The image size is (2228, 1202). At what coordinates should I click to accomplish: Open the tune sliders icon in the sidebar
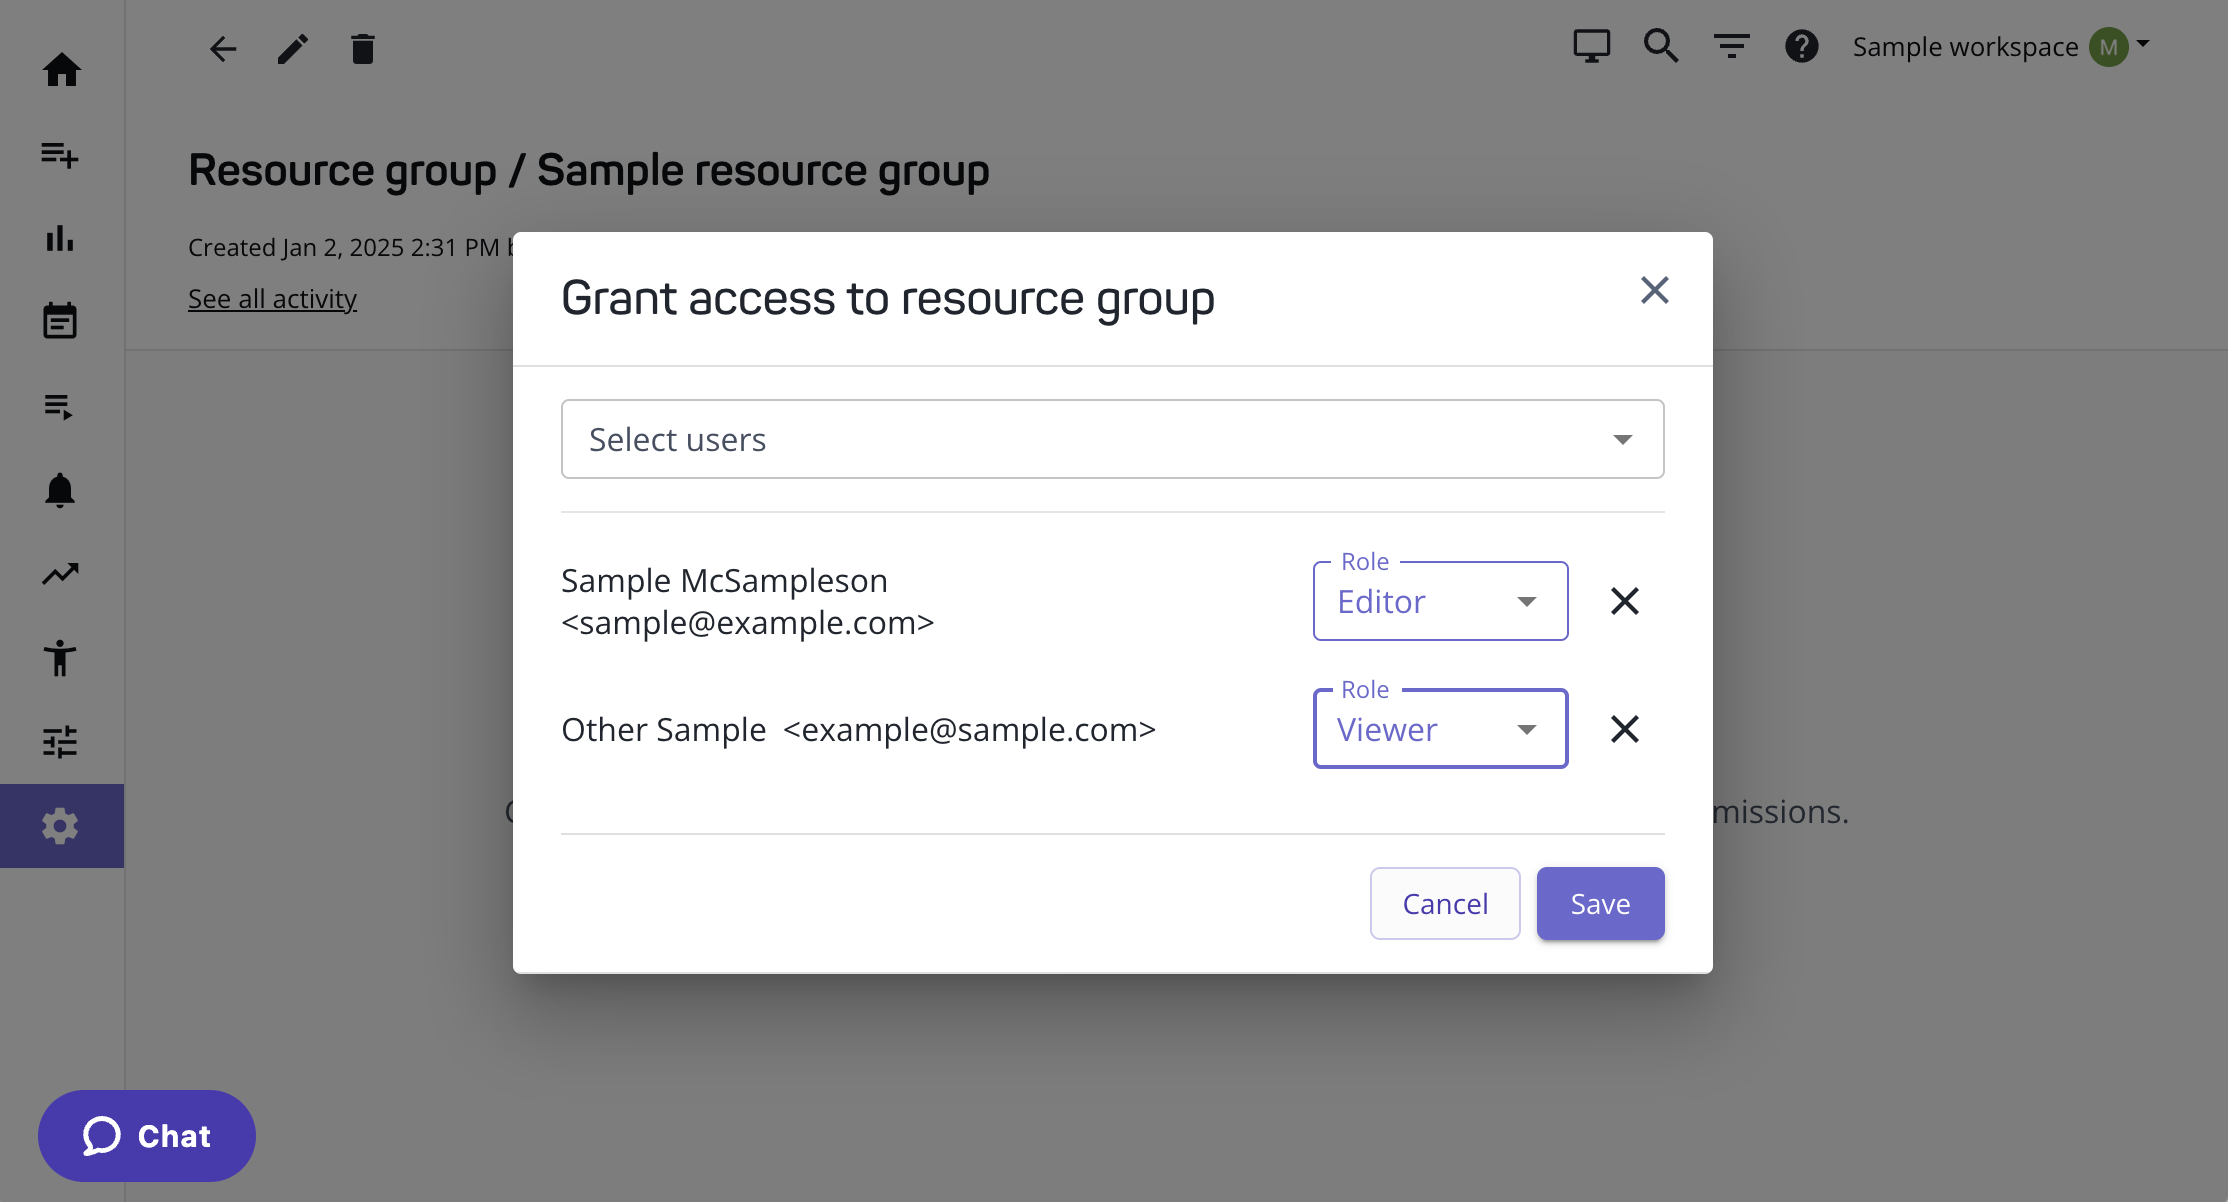(60, 742)
